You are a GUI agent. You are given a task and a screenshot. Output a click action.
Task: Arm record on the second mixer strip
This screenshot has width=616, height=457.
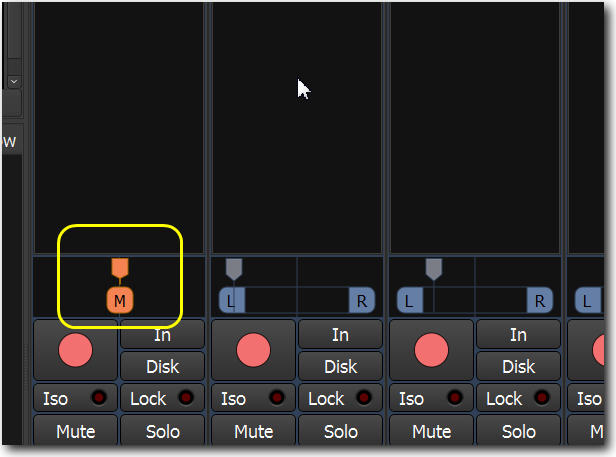coord(254,350)
